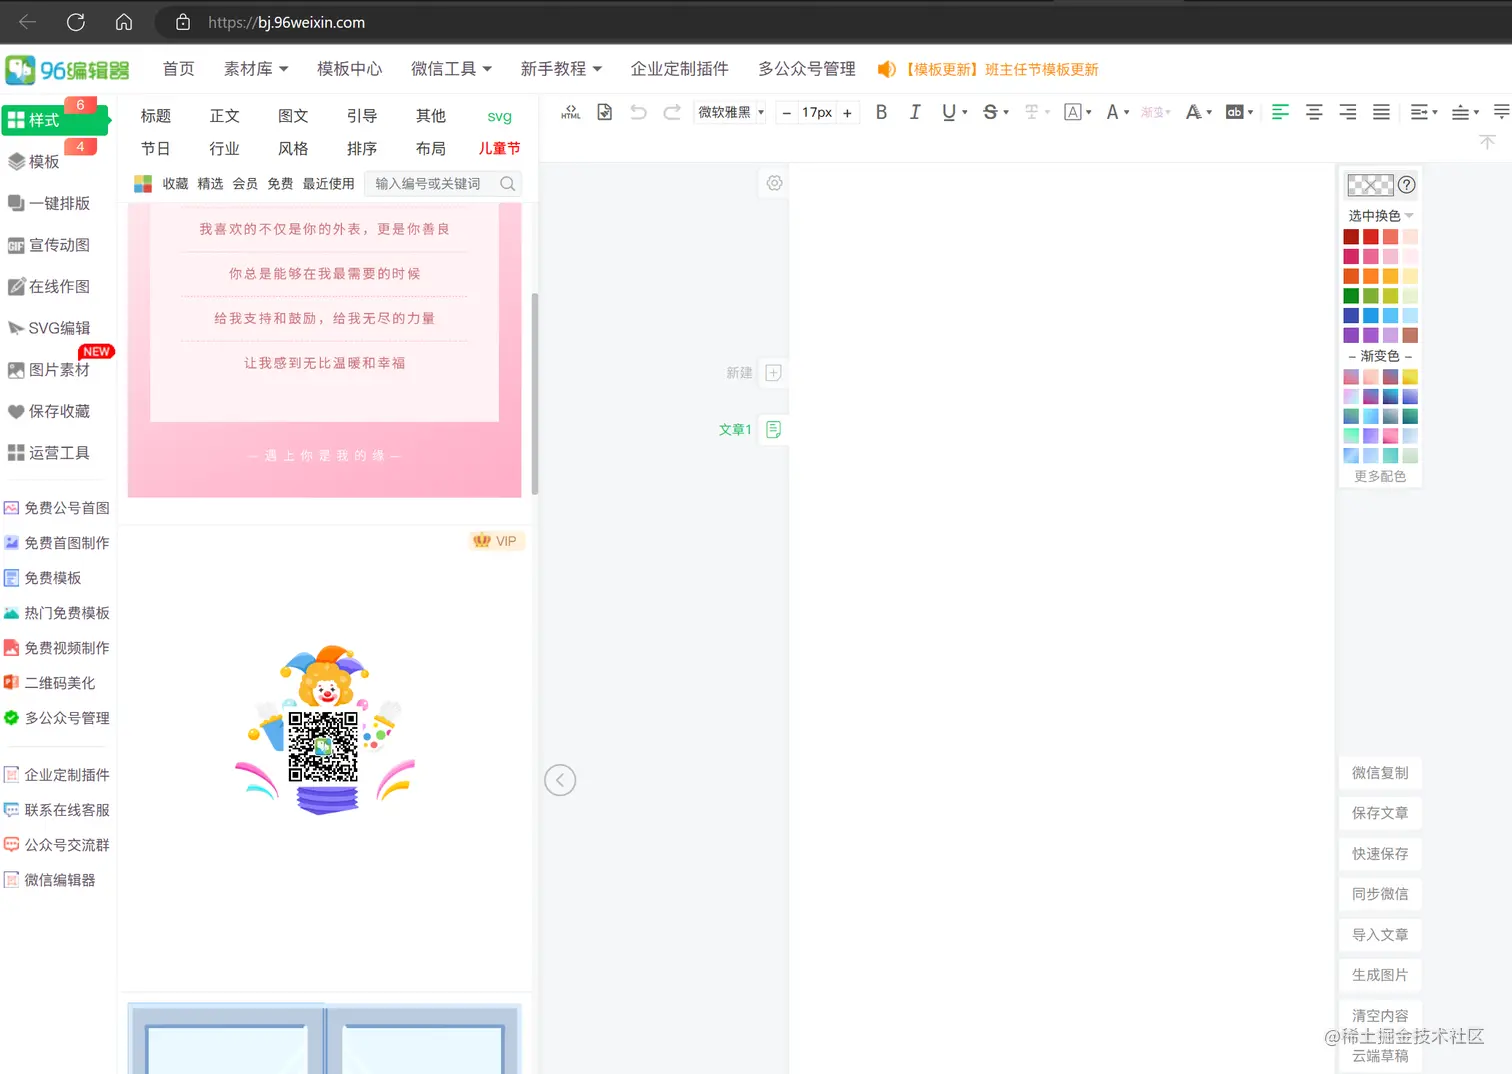Apply underline with the U icon
Image resolution: width=1512 pixels, height=1074 pixels.
click(949, 112)
